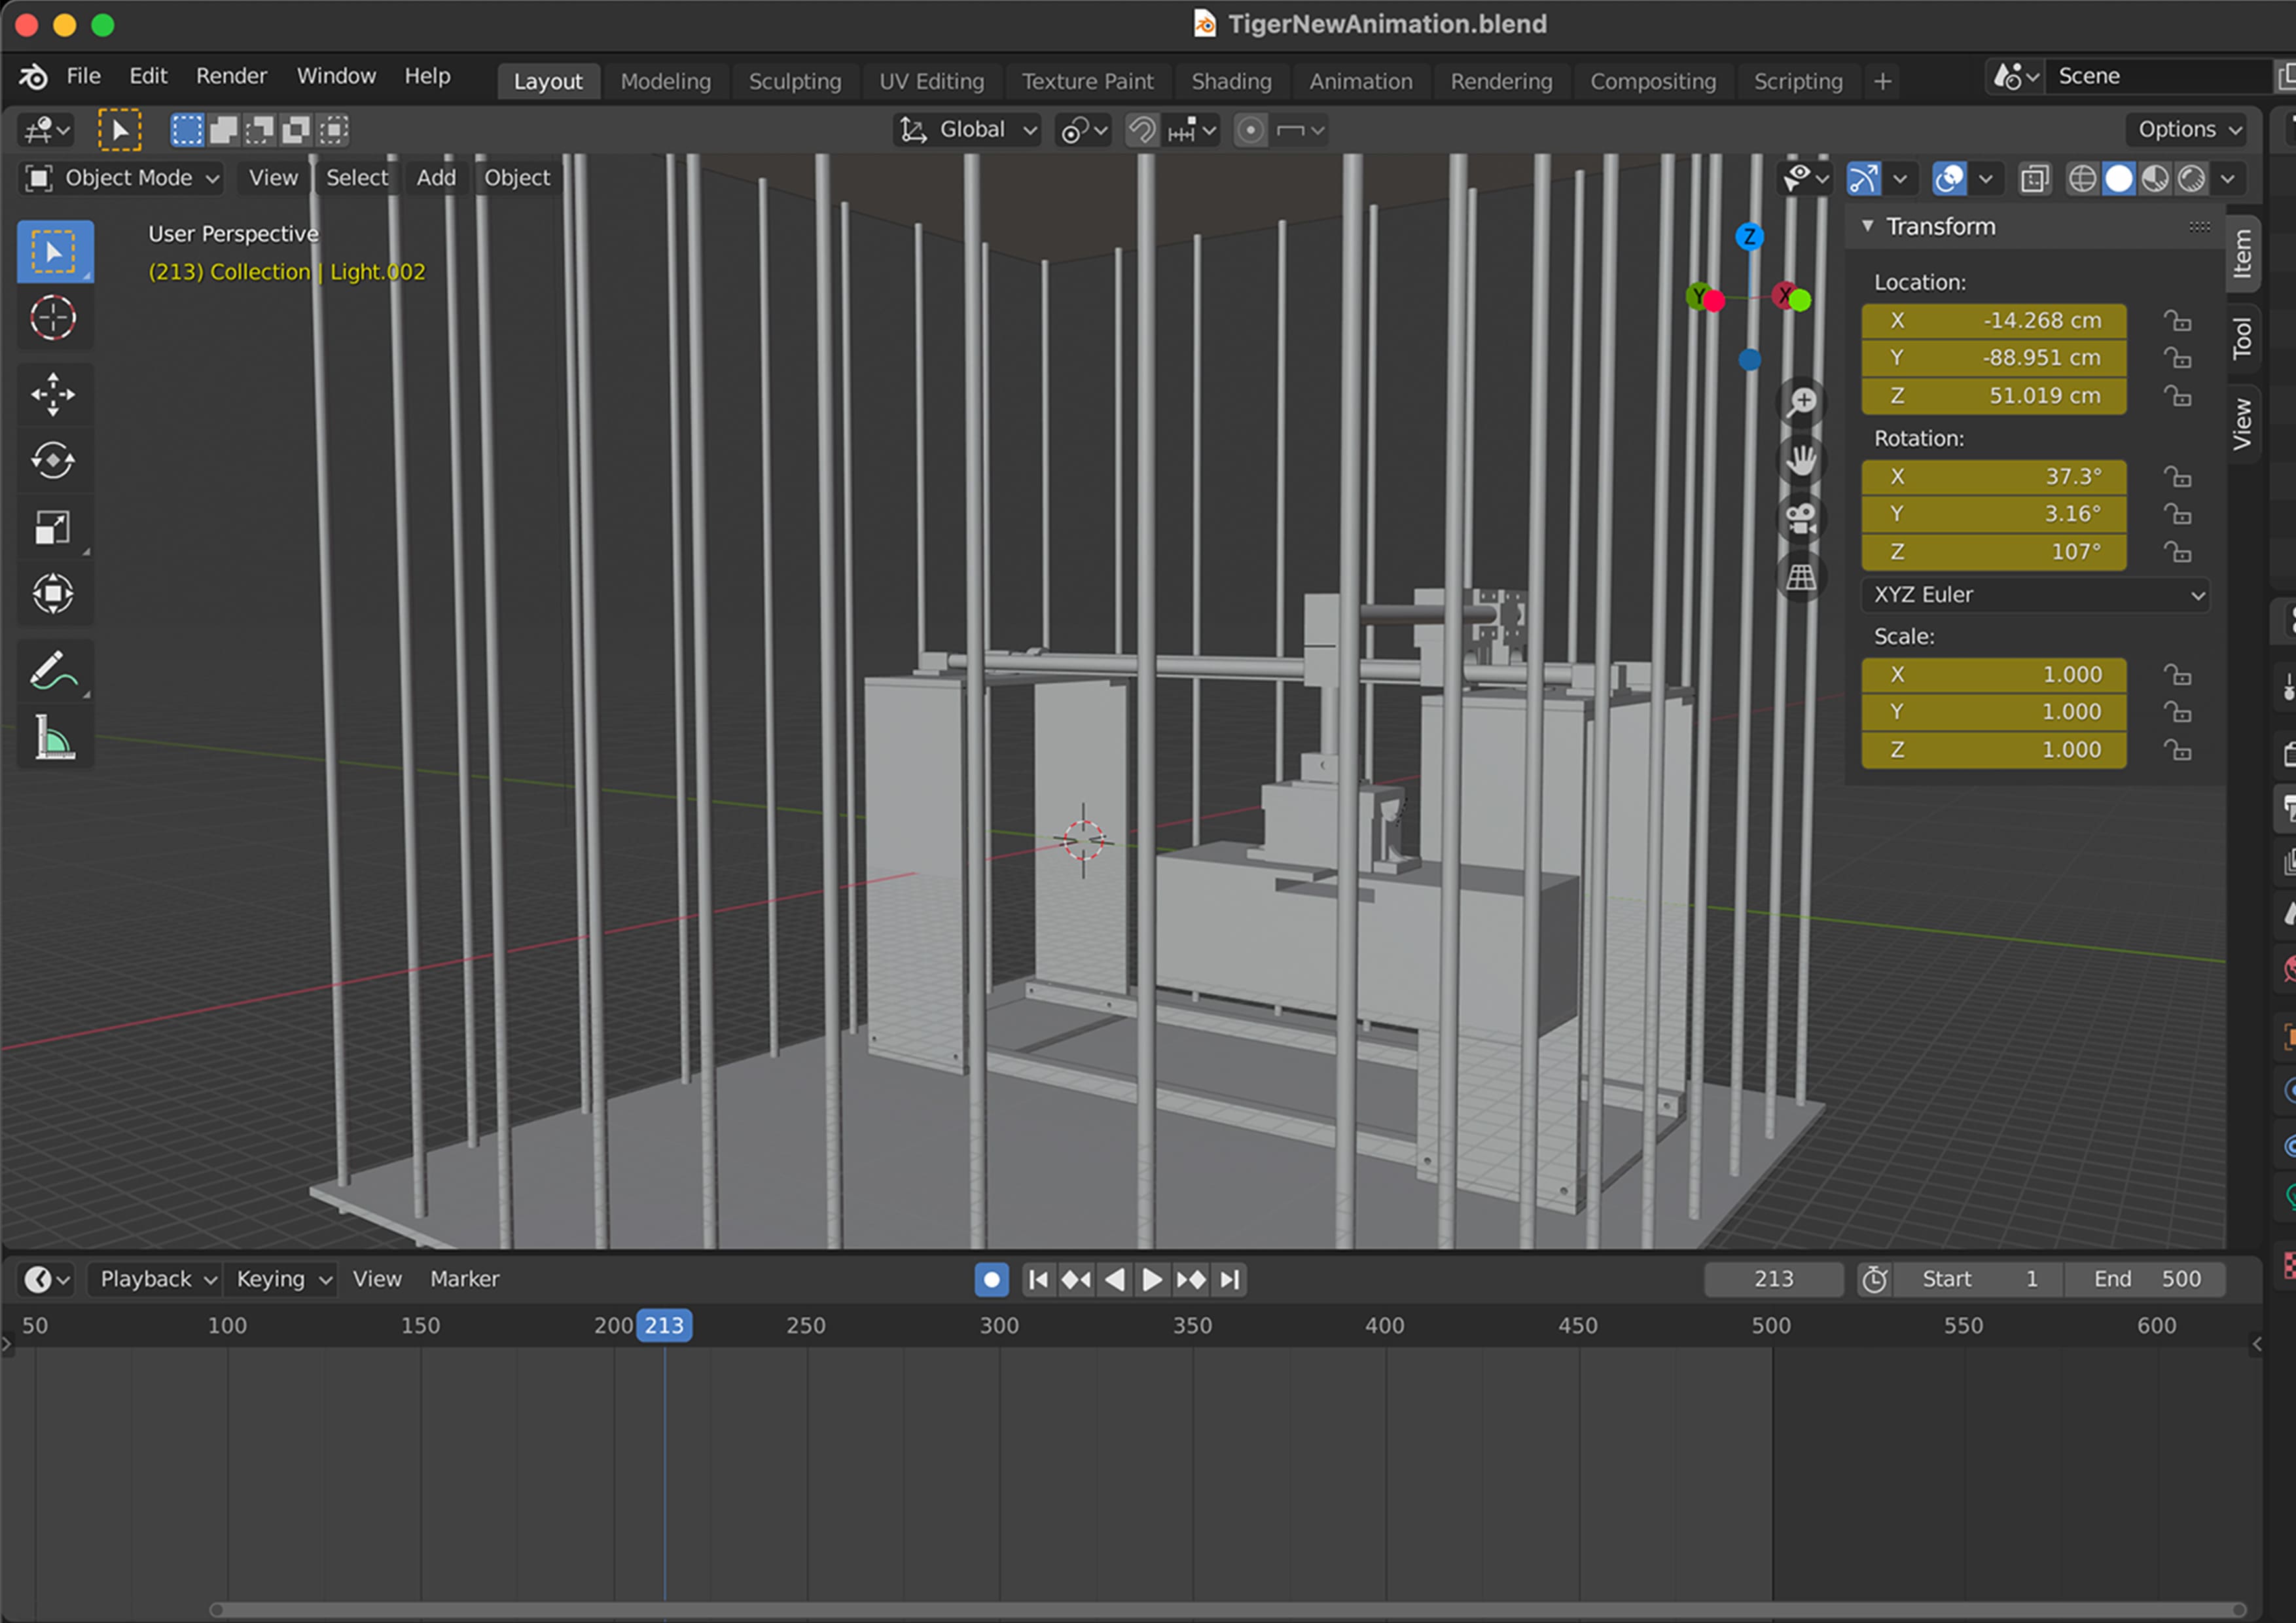2296x1623 pixels.
Task: Switch to the Modeling workspace tab
Action: pyautogui.click(x=665, y=81)
